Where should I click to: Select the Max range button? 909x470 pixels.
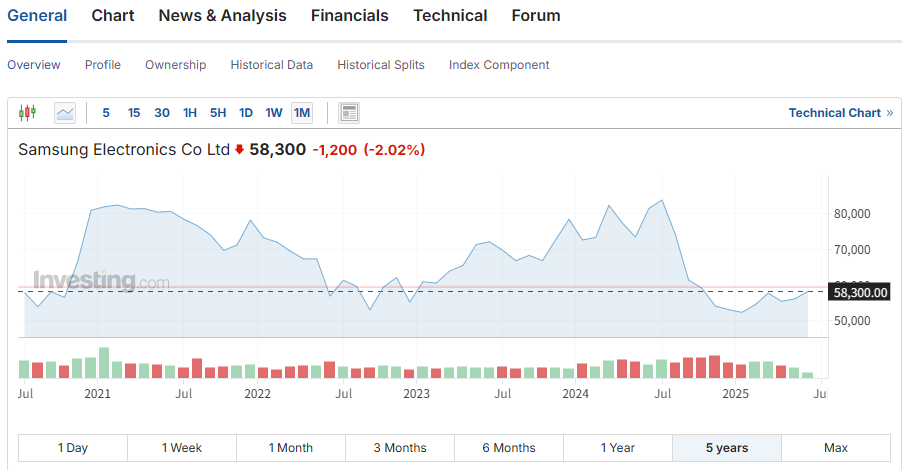pos(836,448)
